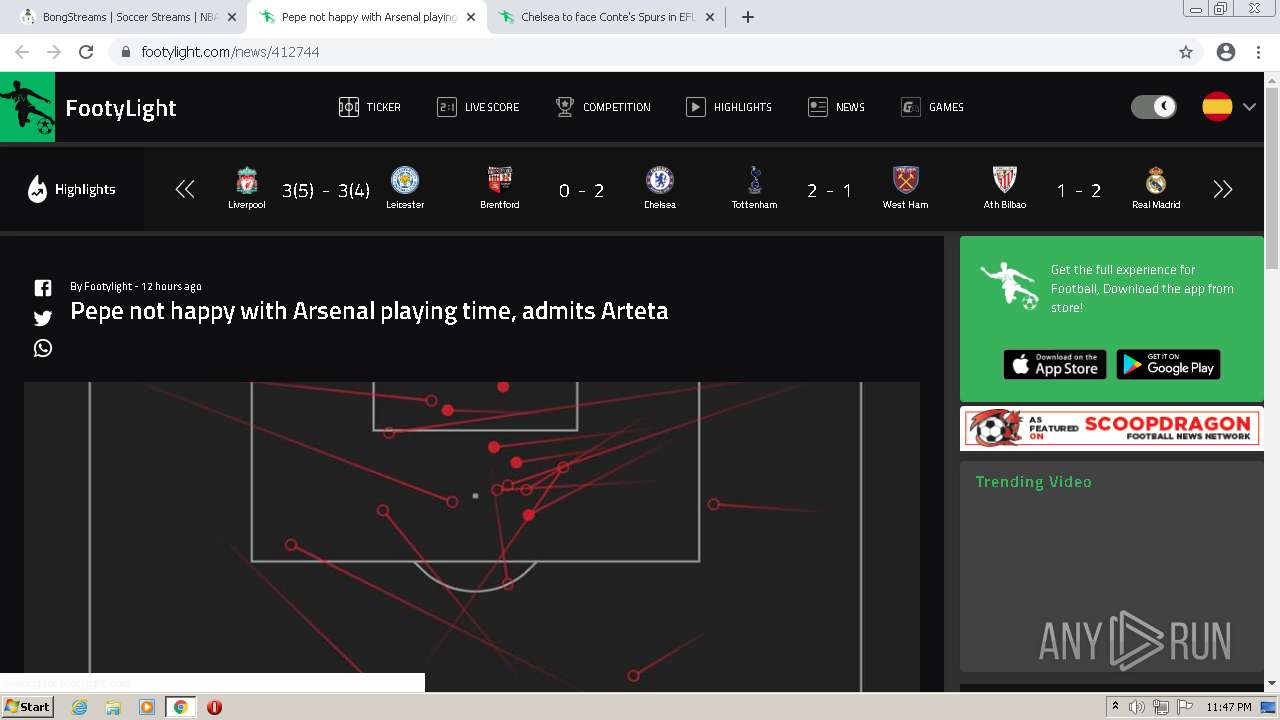Click the article headline about Pepe
This screenshot has width=1280, height=720.
point(369,311)
